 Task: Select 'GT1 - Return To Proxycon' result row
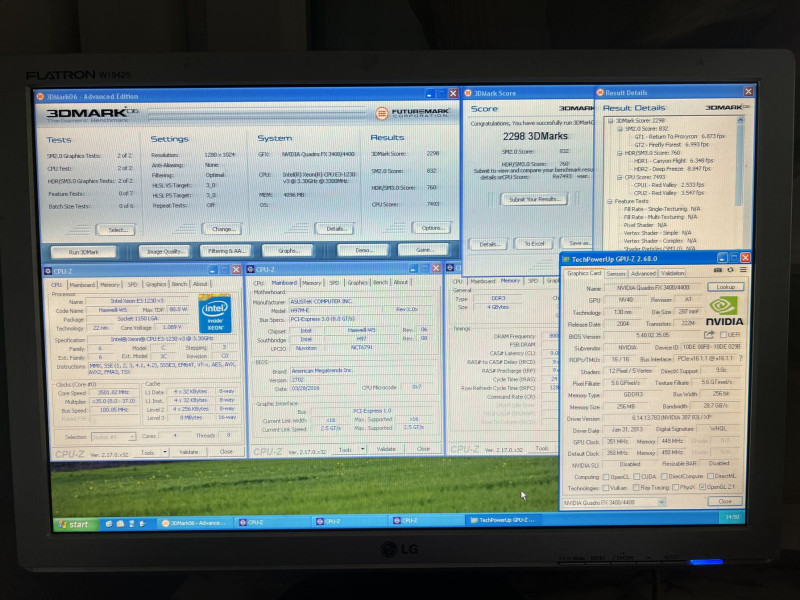(x=679, y=137)
